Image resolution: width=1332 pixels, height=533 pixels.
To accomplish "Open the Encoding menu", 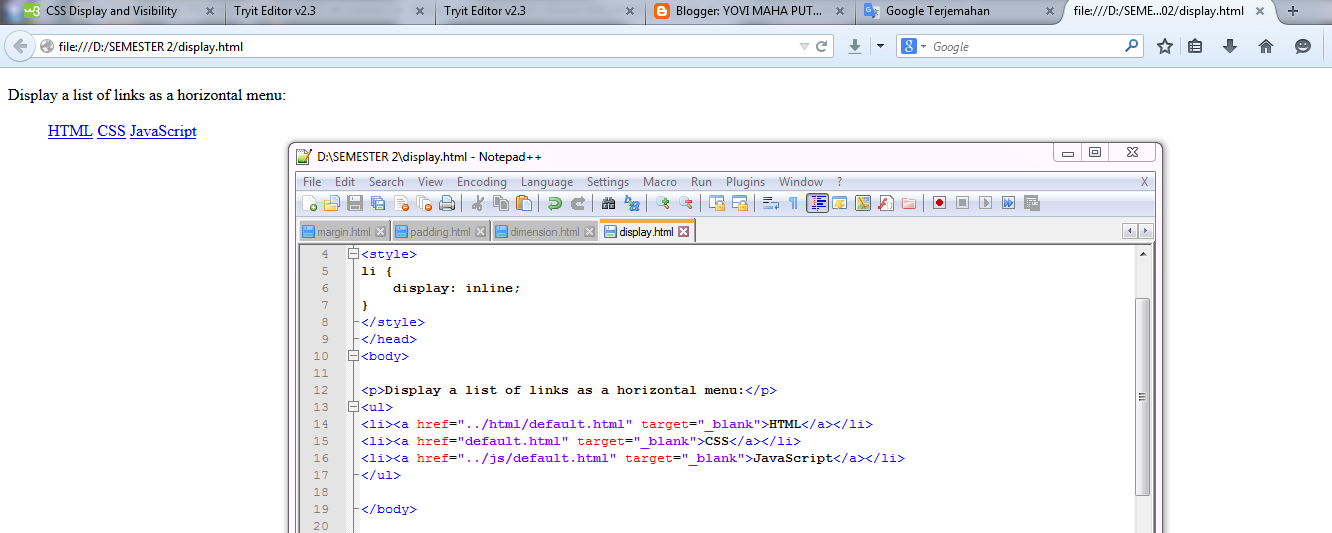I will click(482, 182).
